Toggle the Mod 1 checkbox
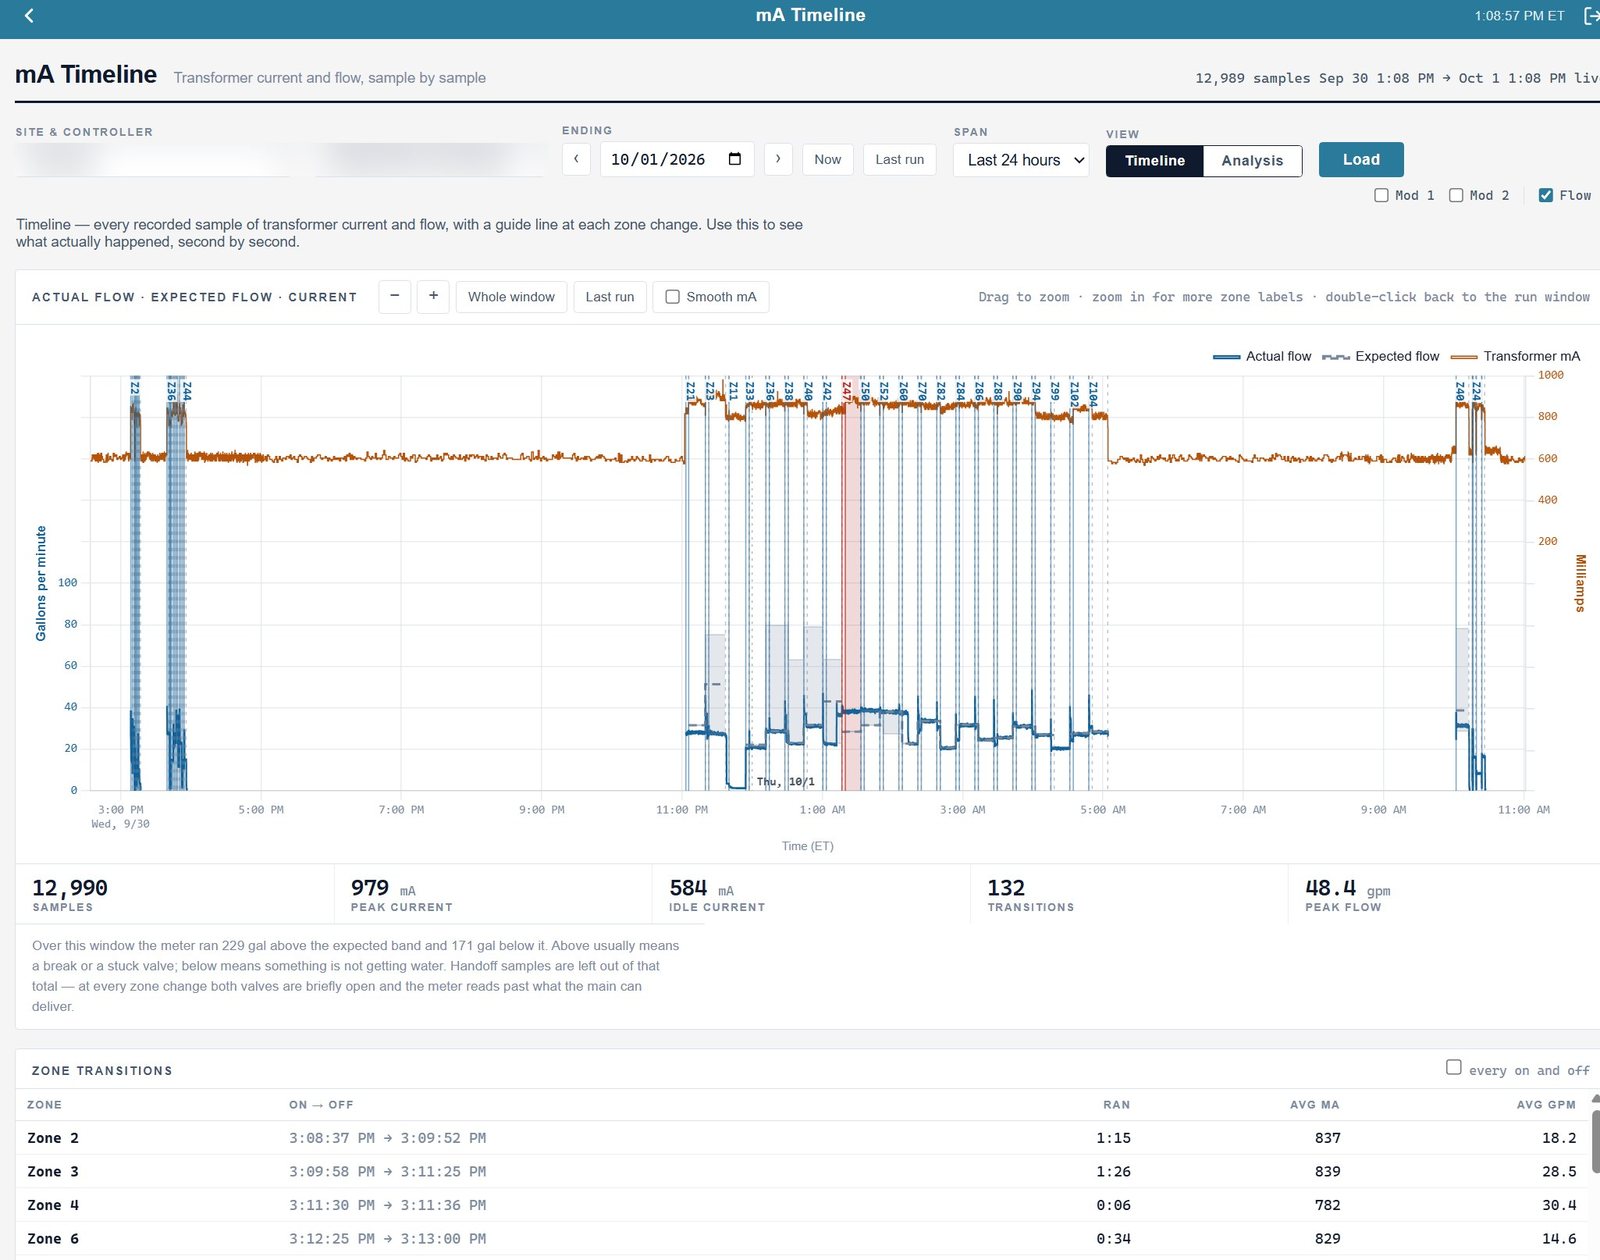The height and width of the screenshot is (1260, 1600). tap(1381, 195)
